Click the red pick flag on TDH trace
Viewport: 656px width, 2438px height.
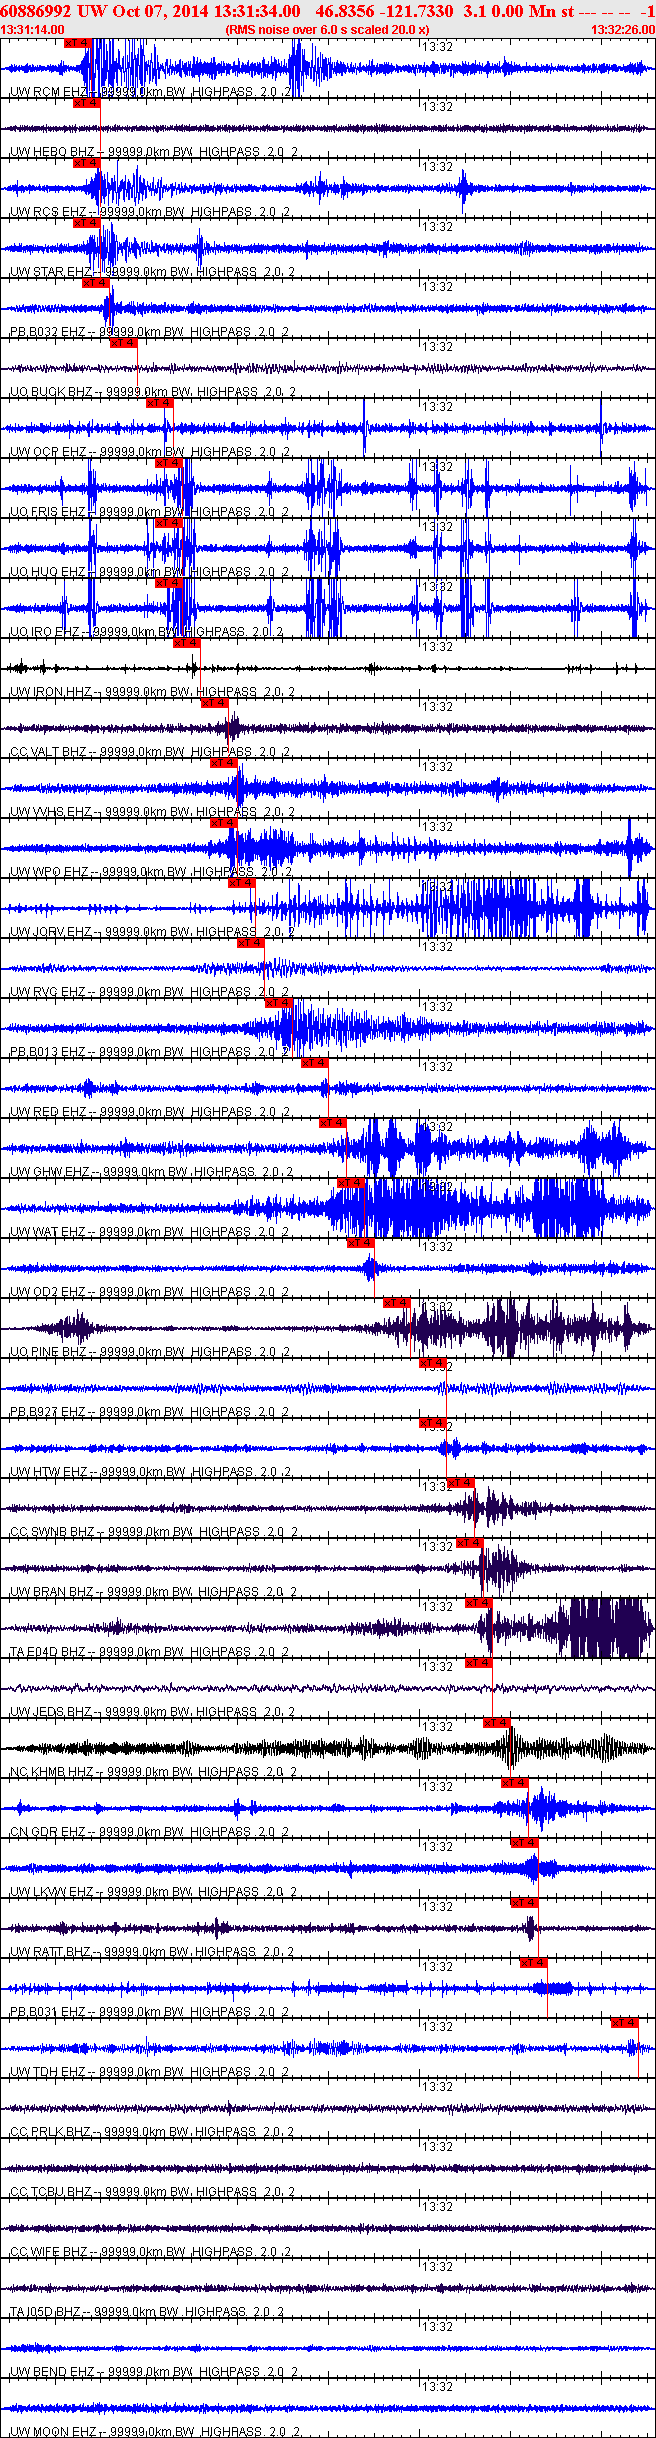click(x=625, y=2023)
